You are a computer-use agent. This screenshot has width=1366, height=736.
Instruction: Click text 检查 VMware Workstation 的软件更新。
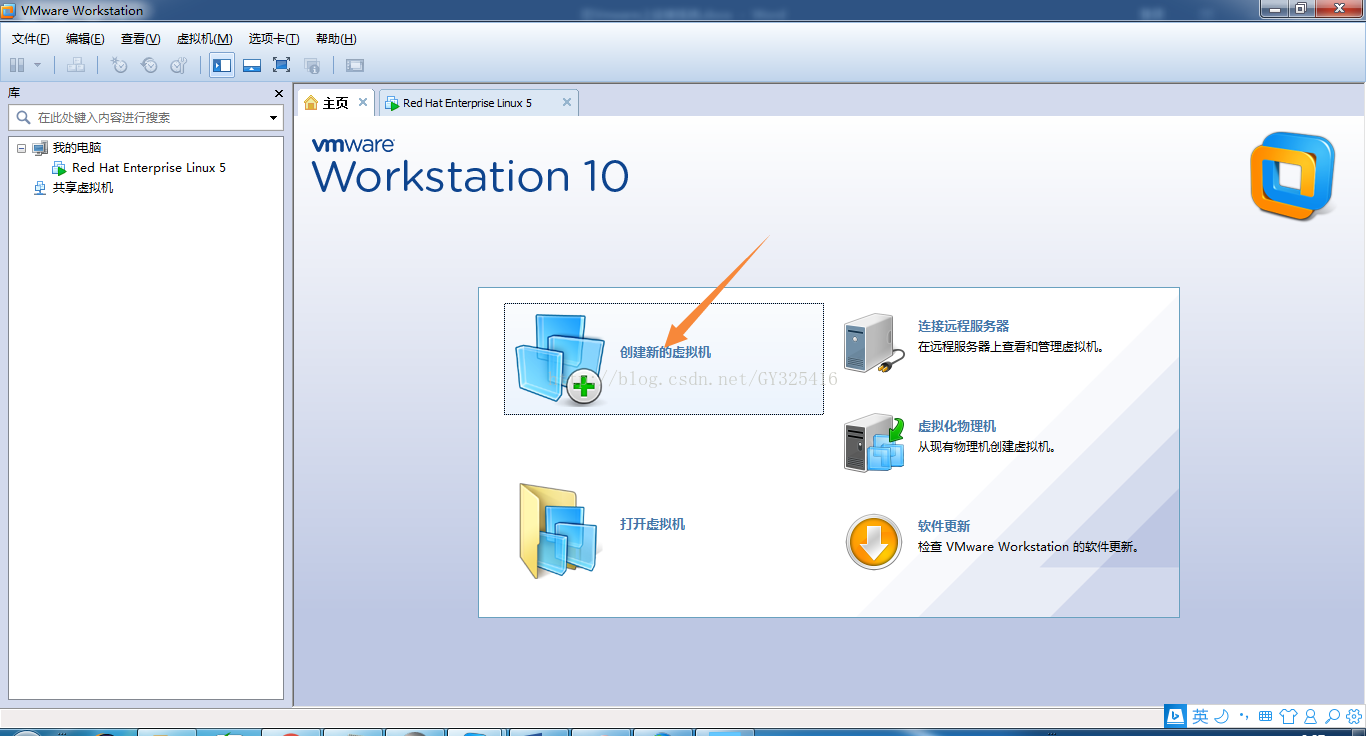[x=1029, y=547]
